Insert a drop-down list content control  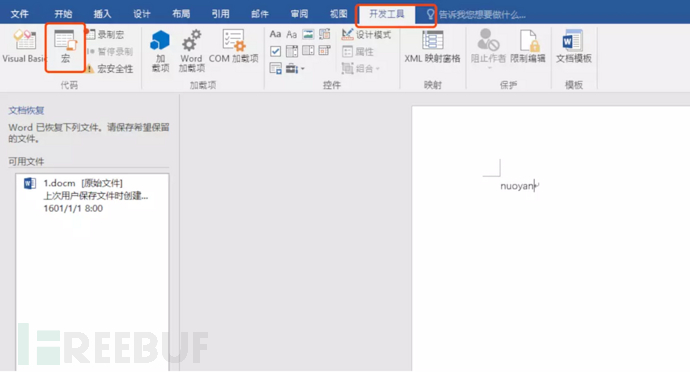308,52
